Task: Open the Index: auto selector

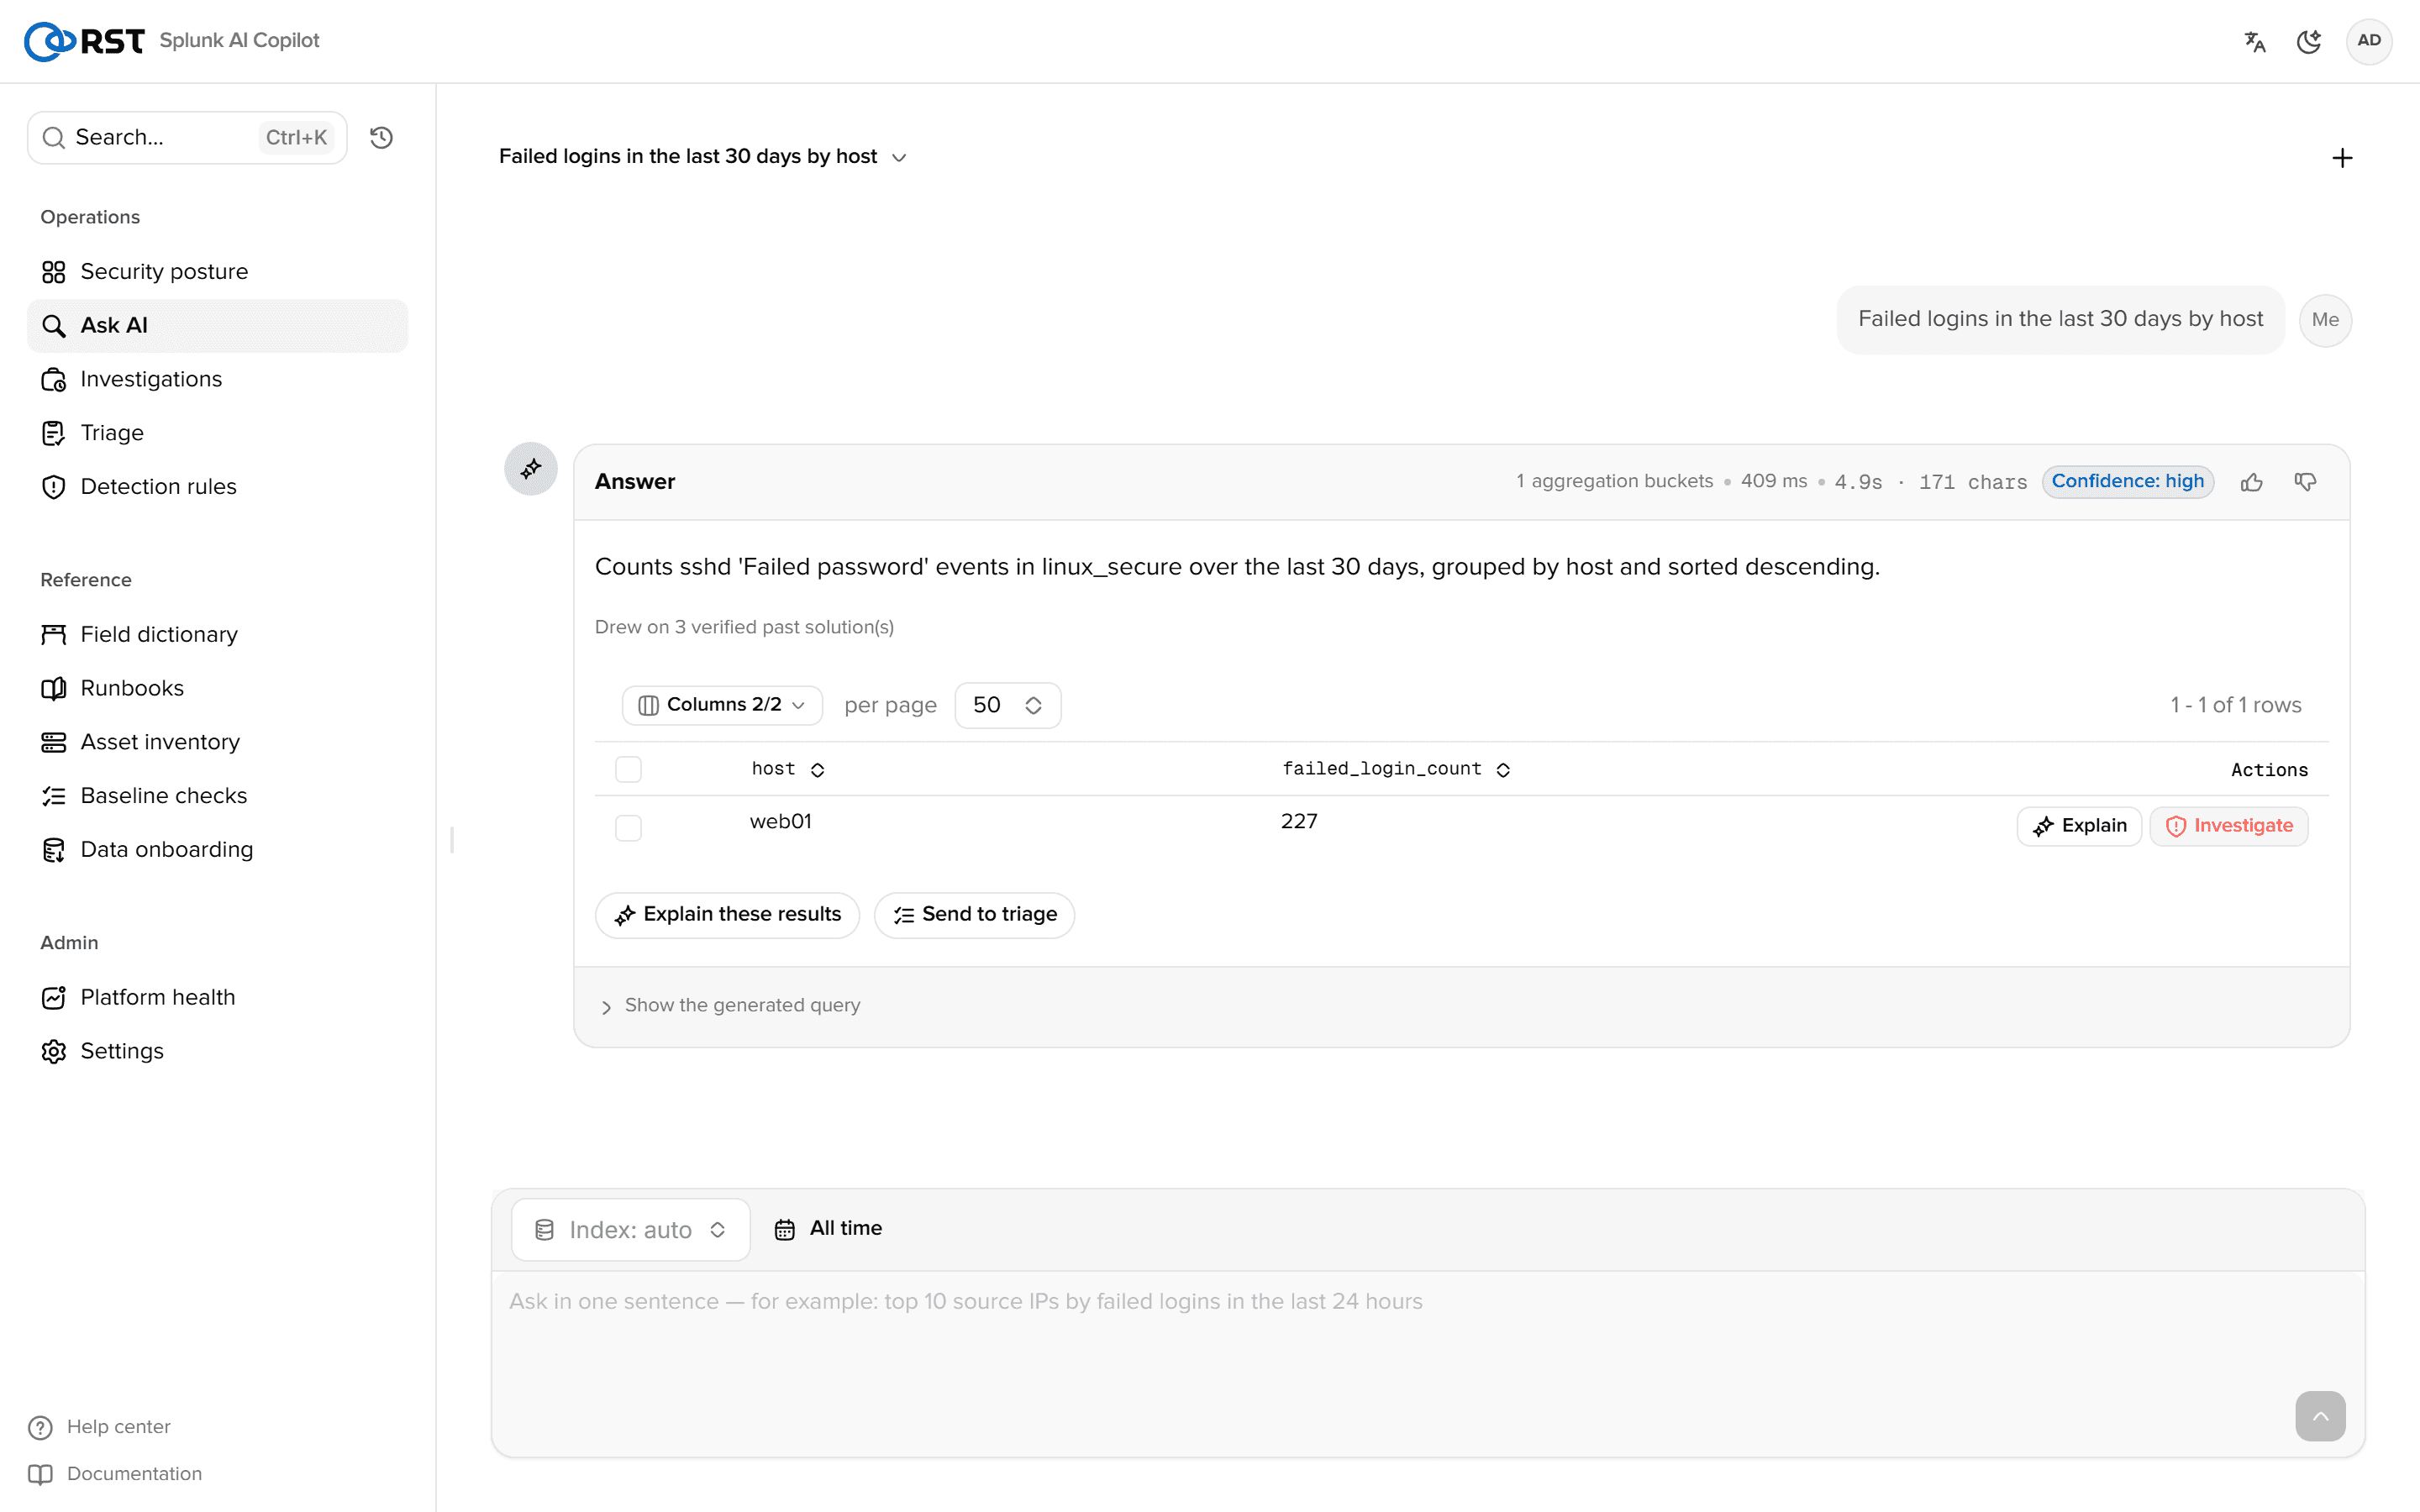Action: [631, 1230]
